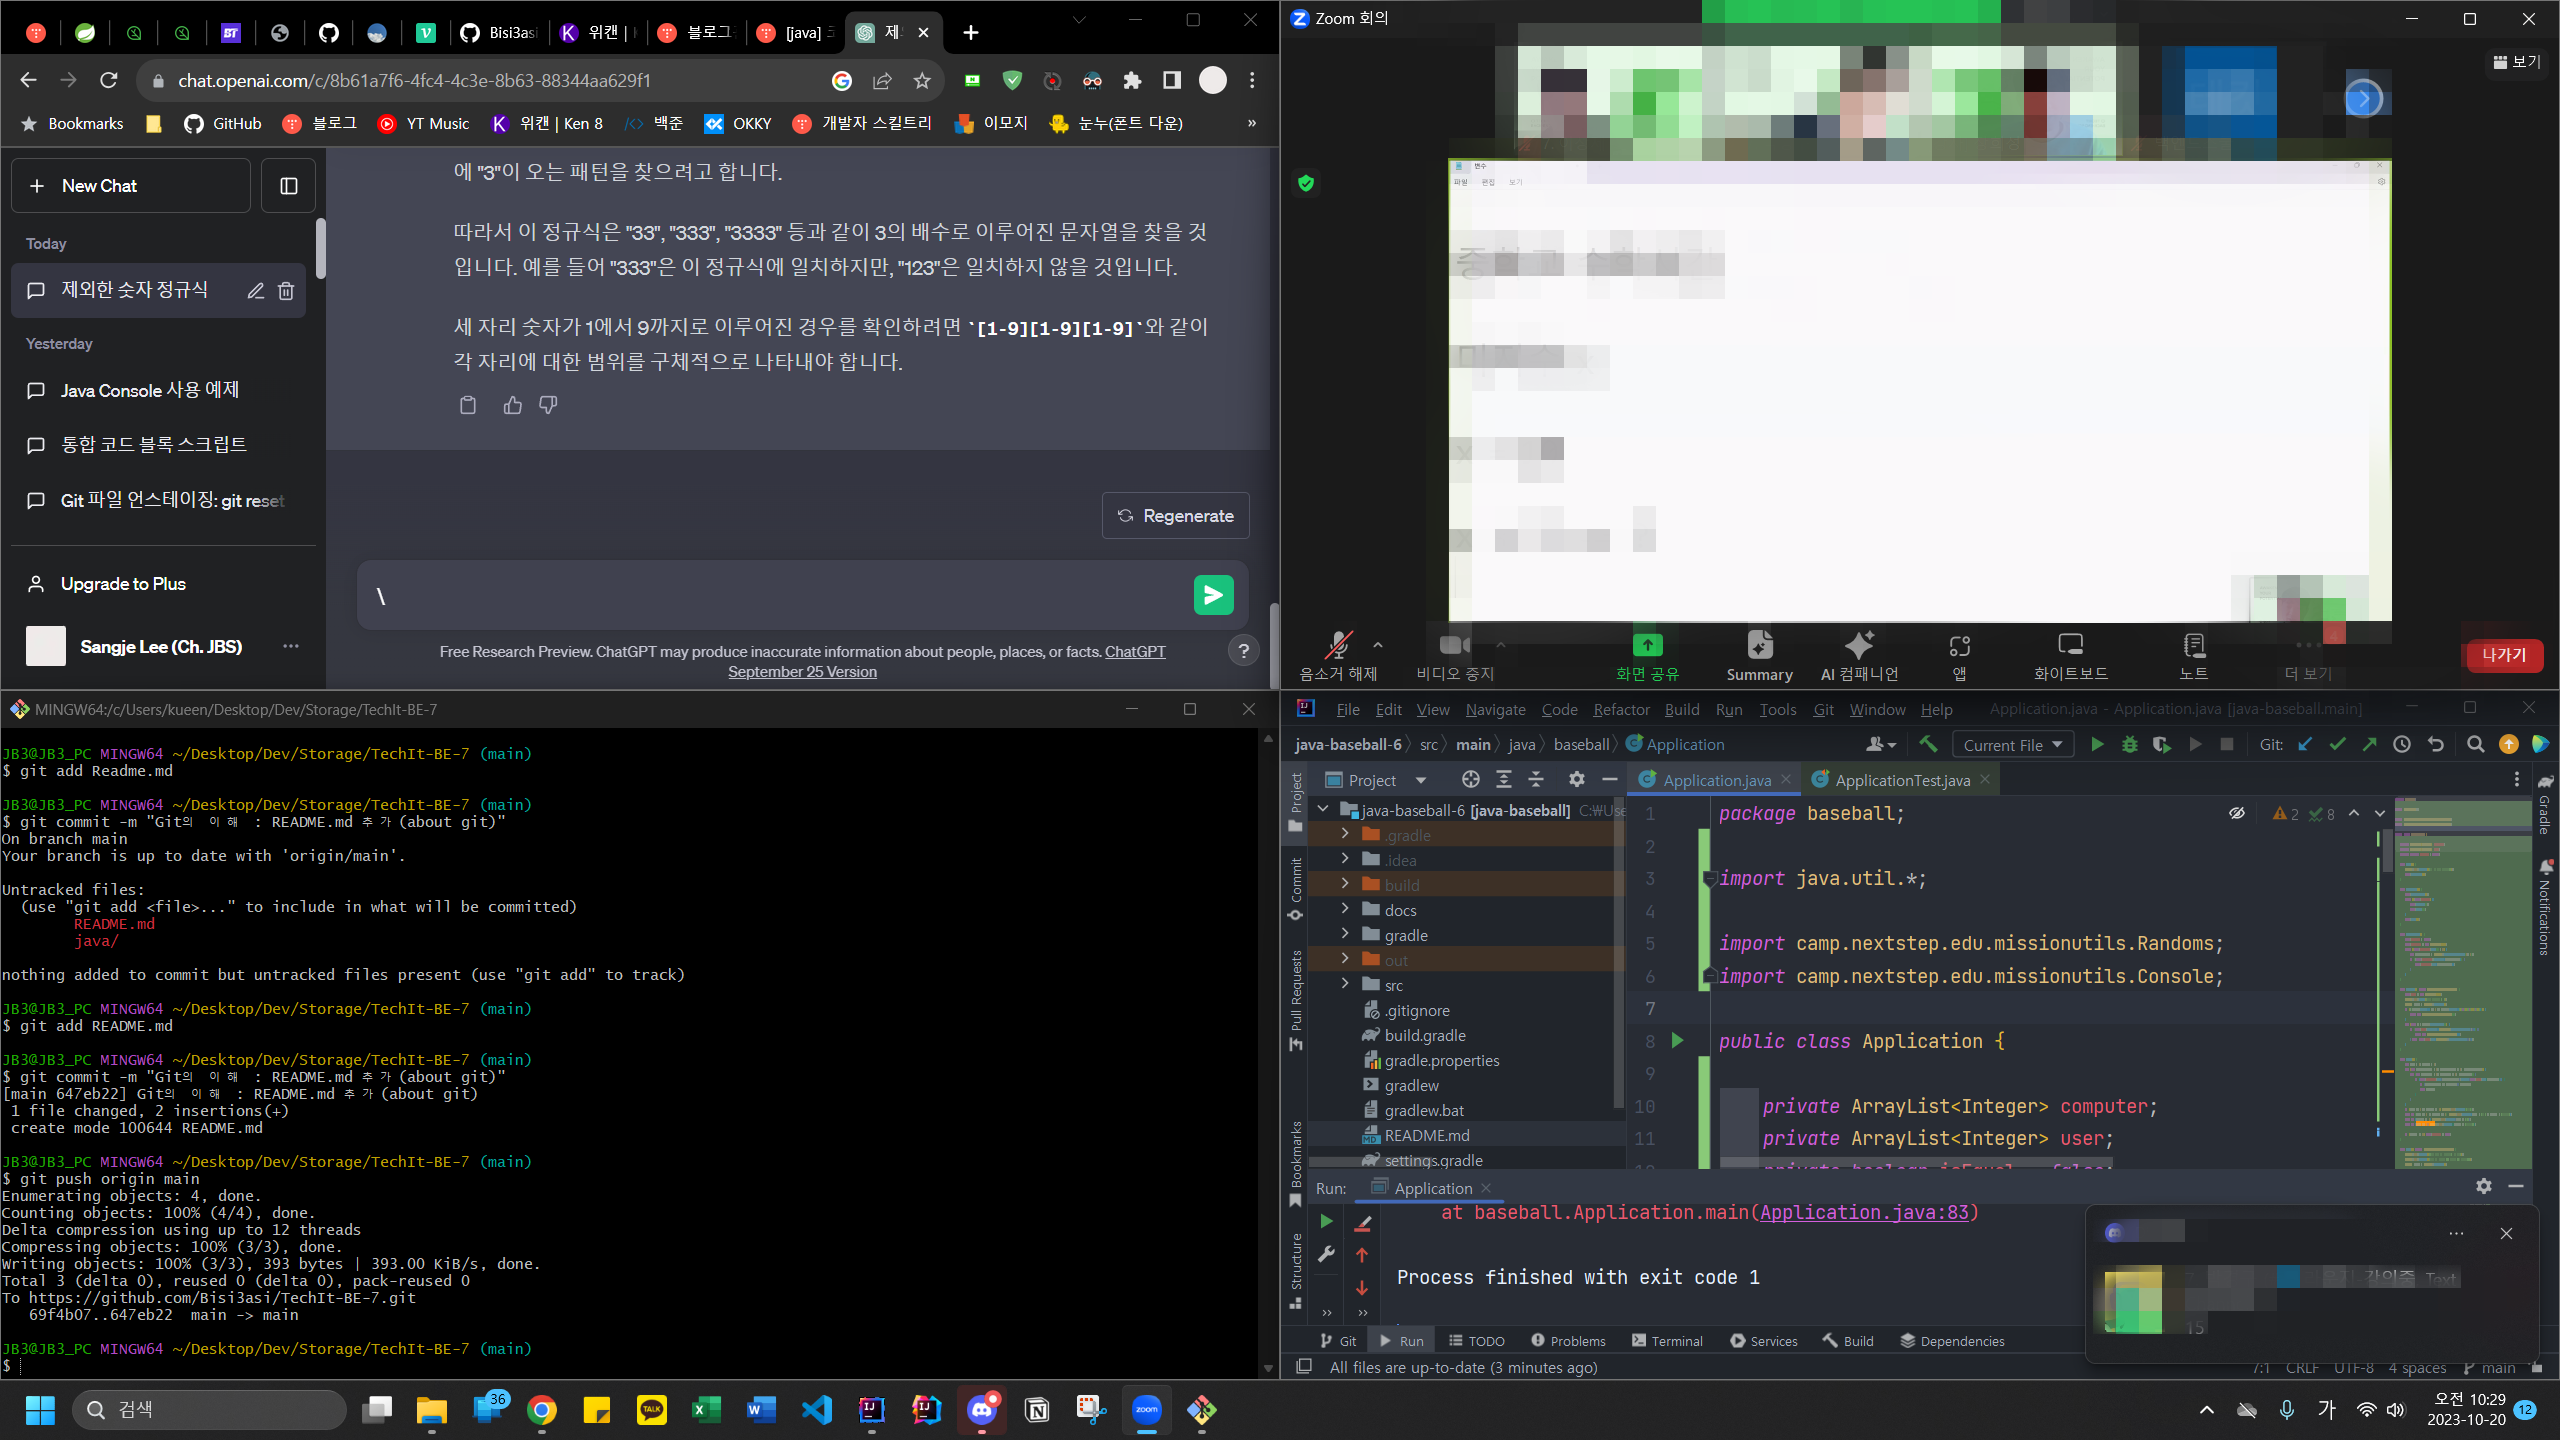Screen dimensions: 2560x1440
Task: Click the Debug bug icon in IntelliJ toolbar
Action: click(x=2129, y=745)
